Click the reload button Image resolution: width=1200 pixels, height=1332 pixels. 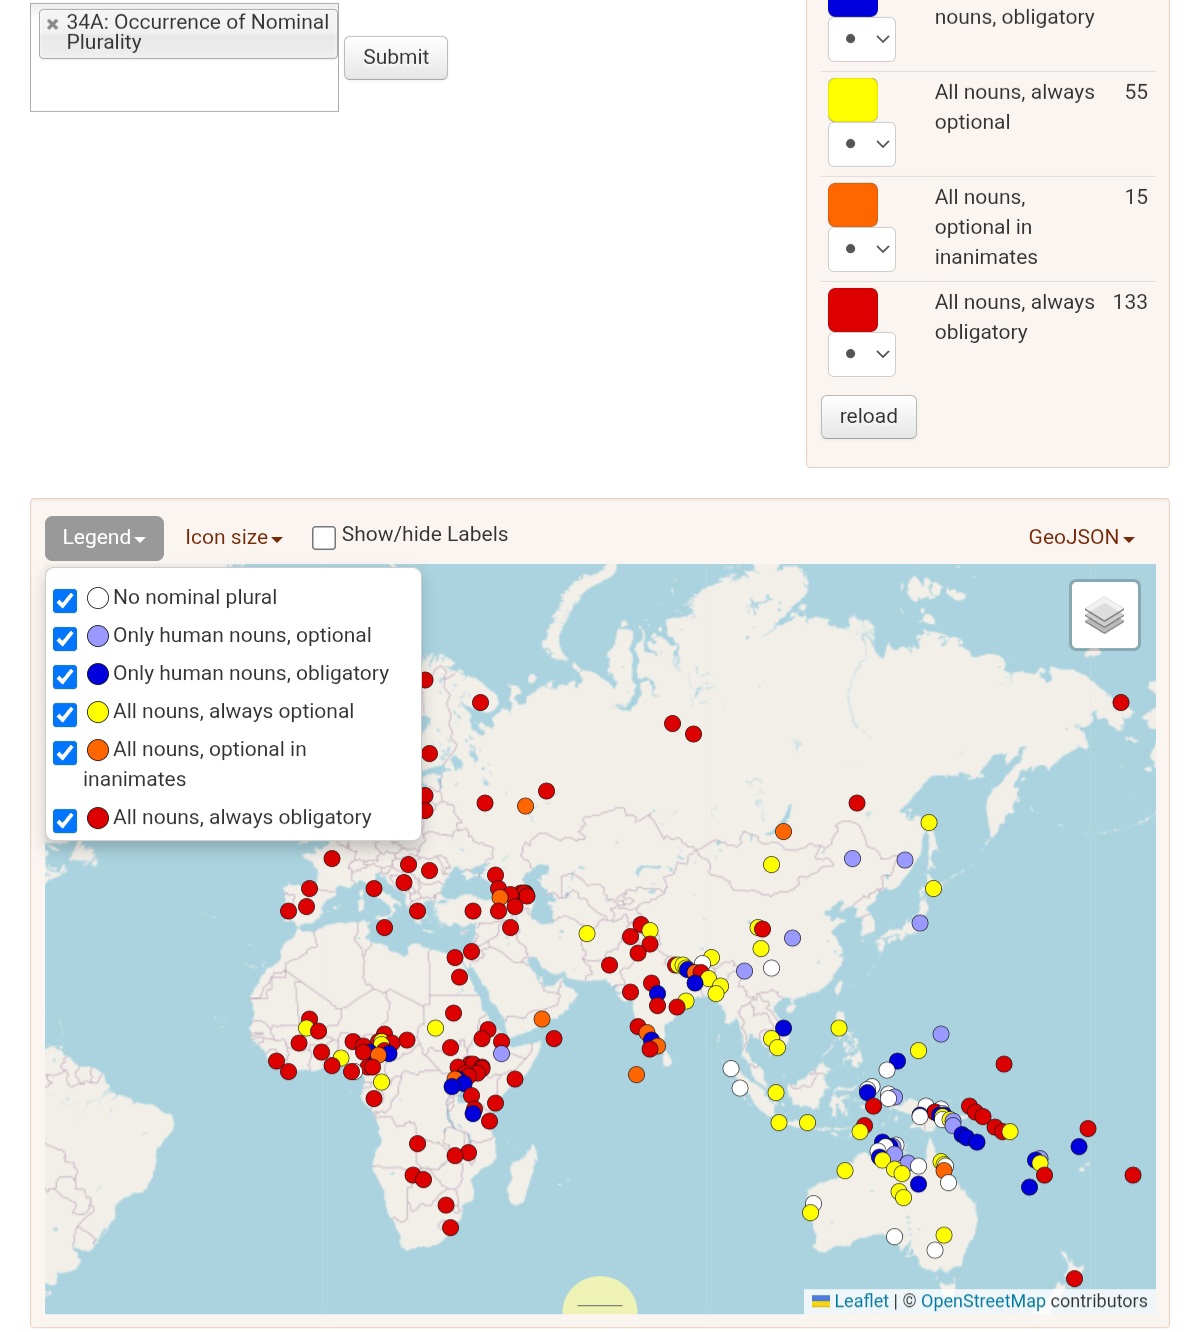pyautogui.click(x=868, y=417)
